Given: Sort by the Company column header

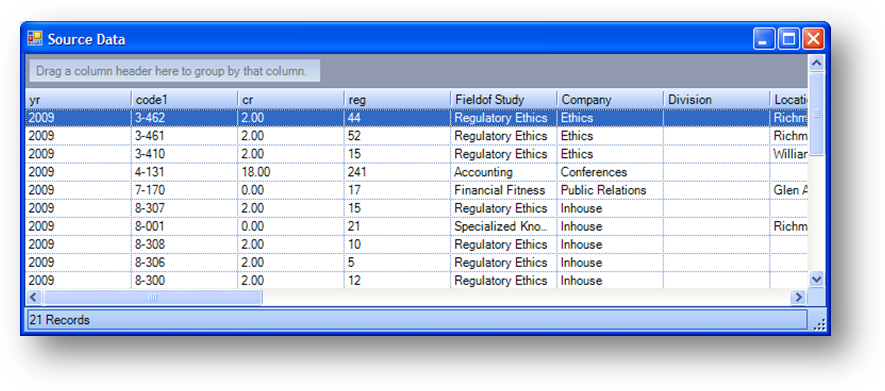Looking at the screenshot, I should [610, 99].
